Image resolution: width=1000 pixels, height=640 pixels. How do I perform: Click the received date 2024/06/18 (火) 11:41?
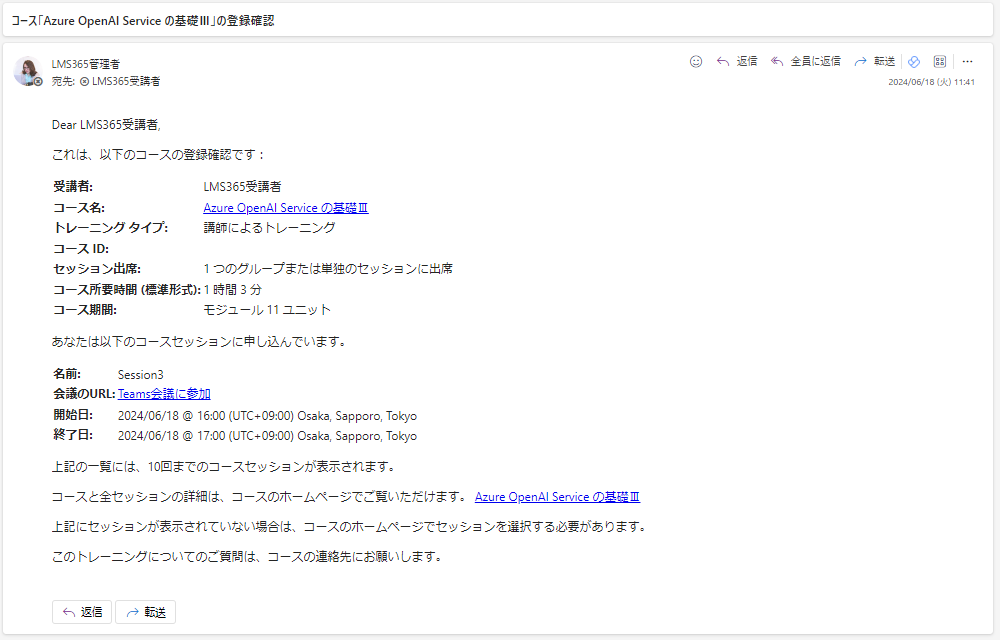pos(931,82)
